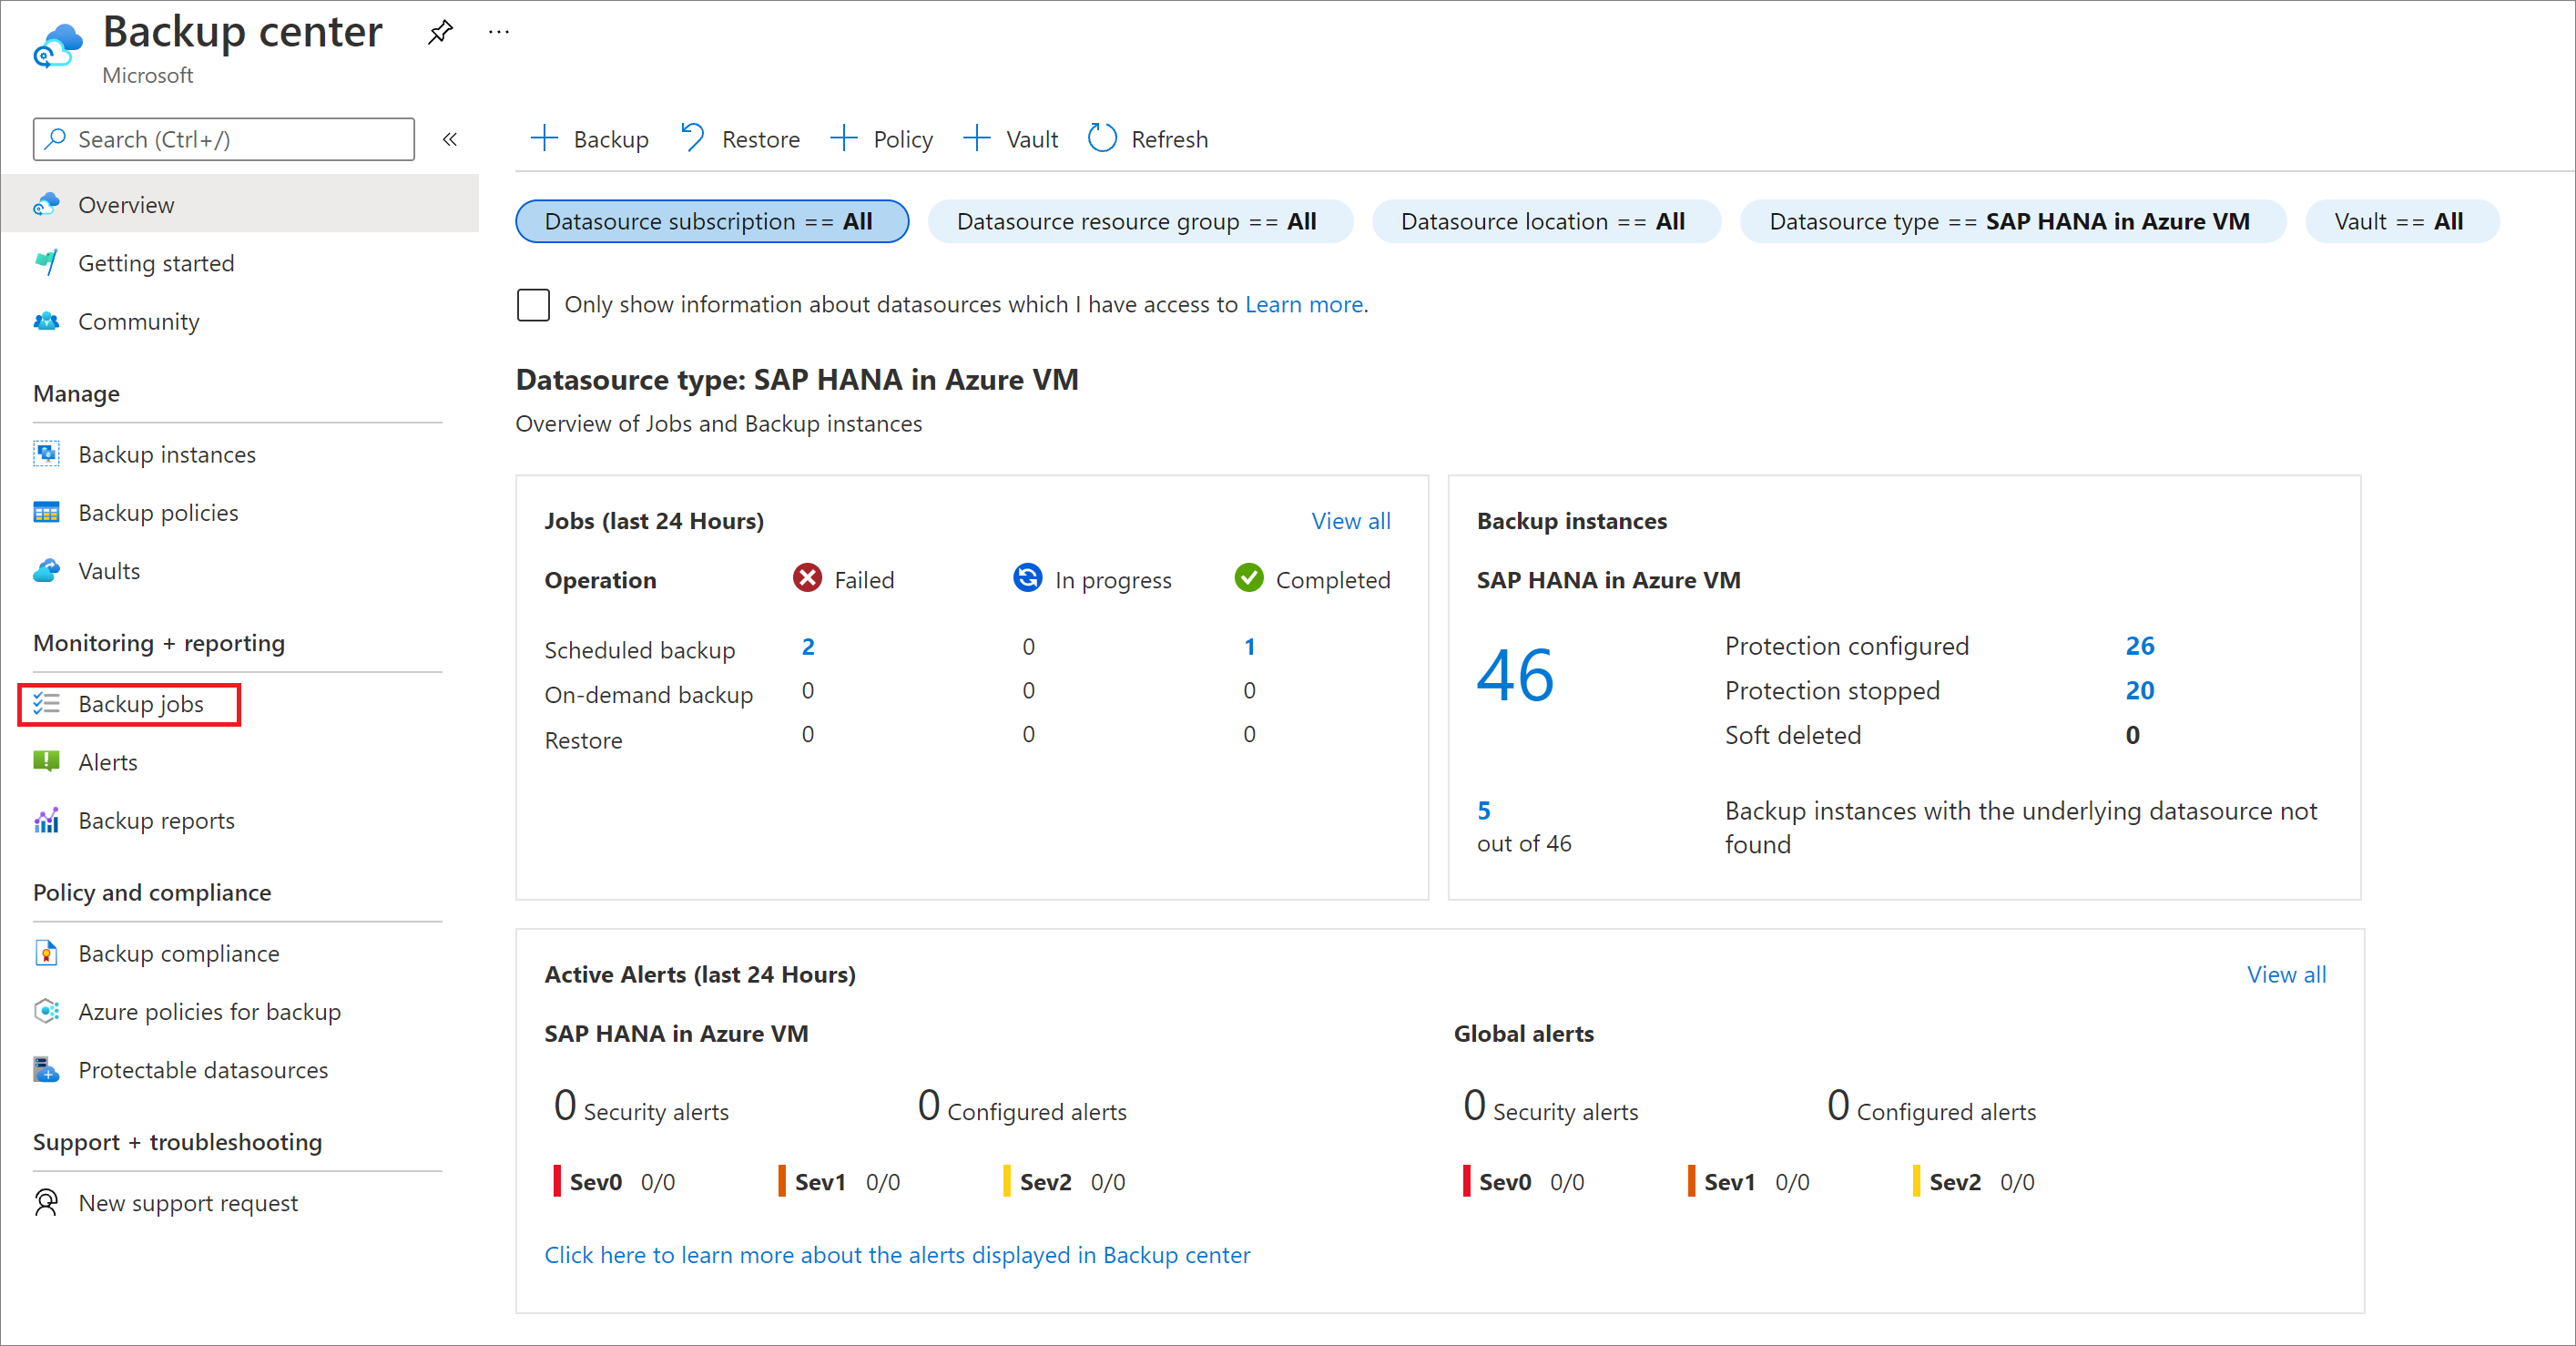The width and height of the screenshot is (2576, 1346).
Task: Click View all for Jobs last 24 Hours
Action: click(1351, 520)
